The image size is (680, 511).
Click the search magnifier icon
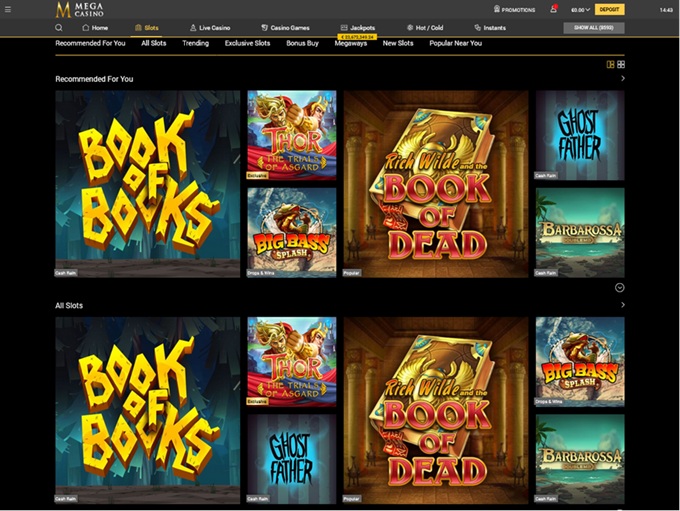click(59, 28)
